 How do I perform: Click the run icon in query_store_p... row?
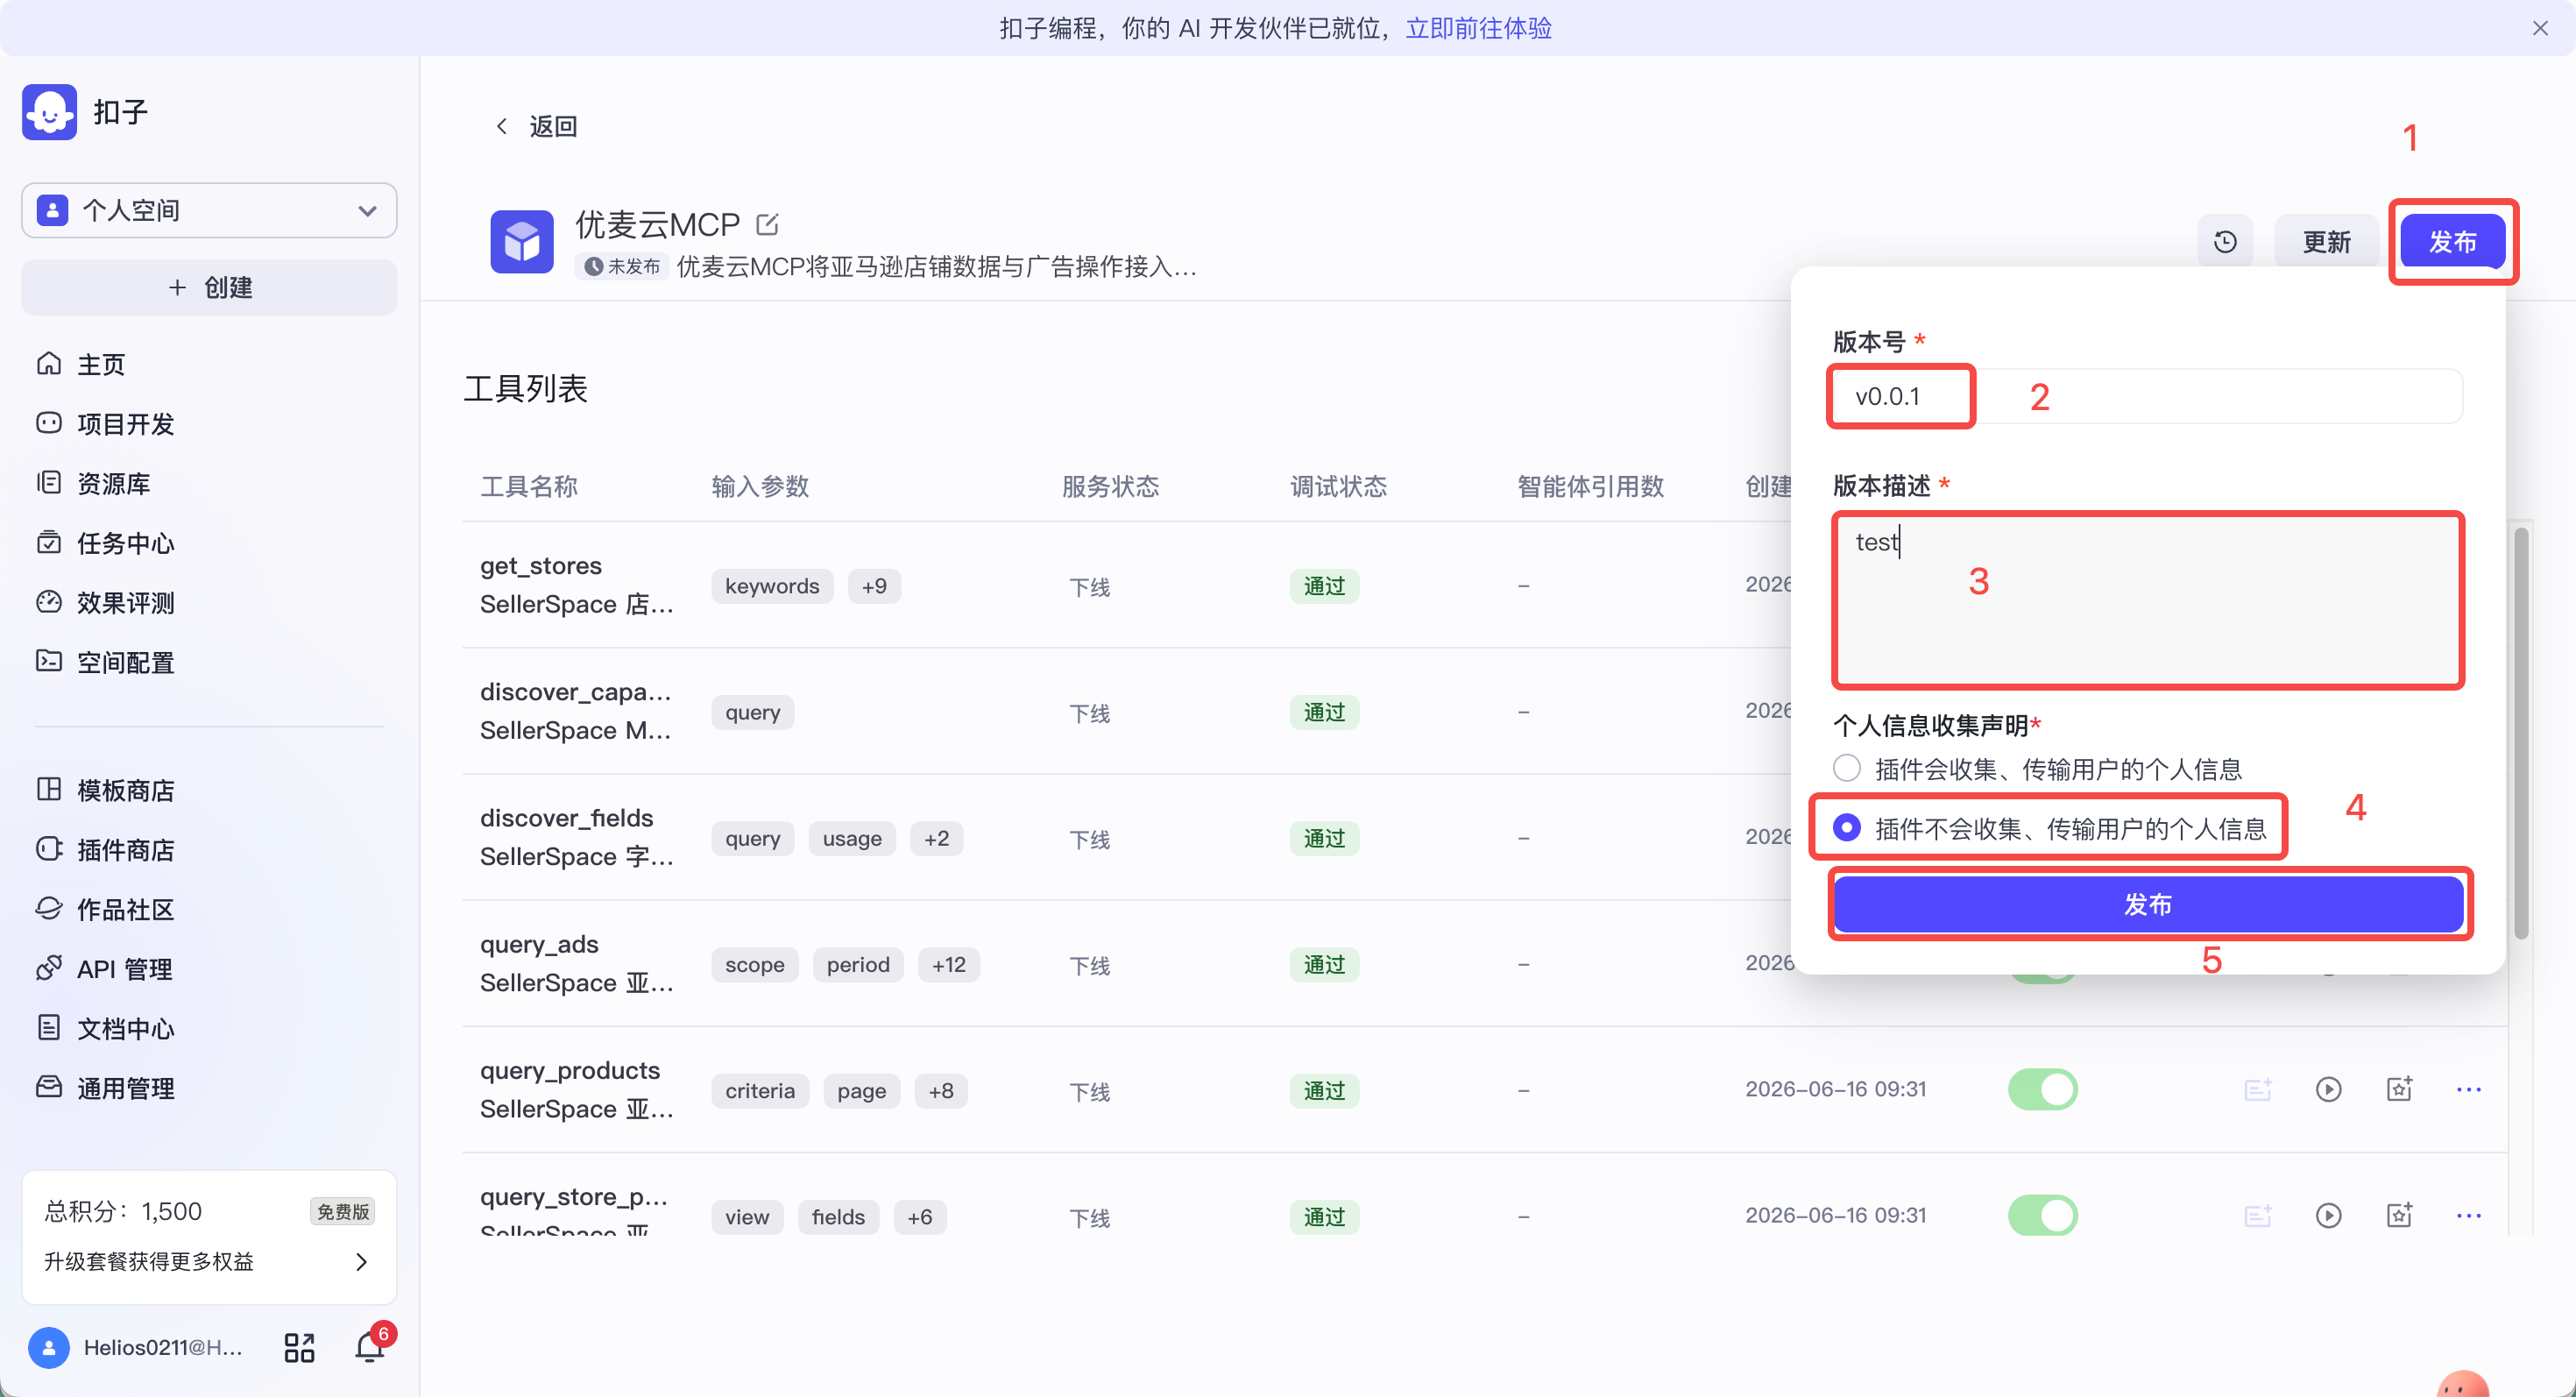pyautogui.click(x=2328, y=1215)
